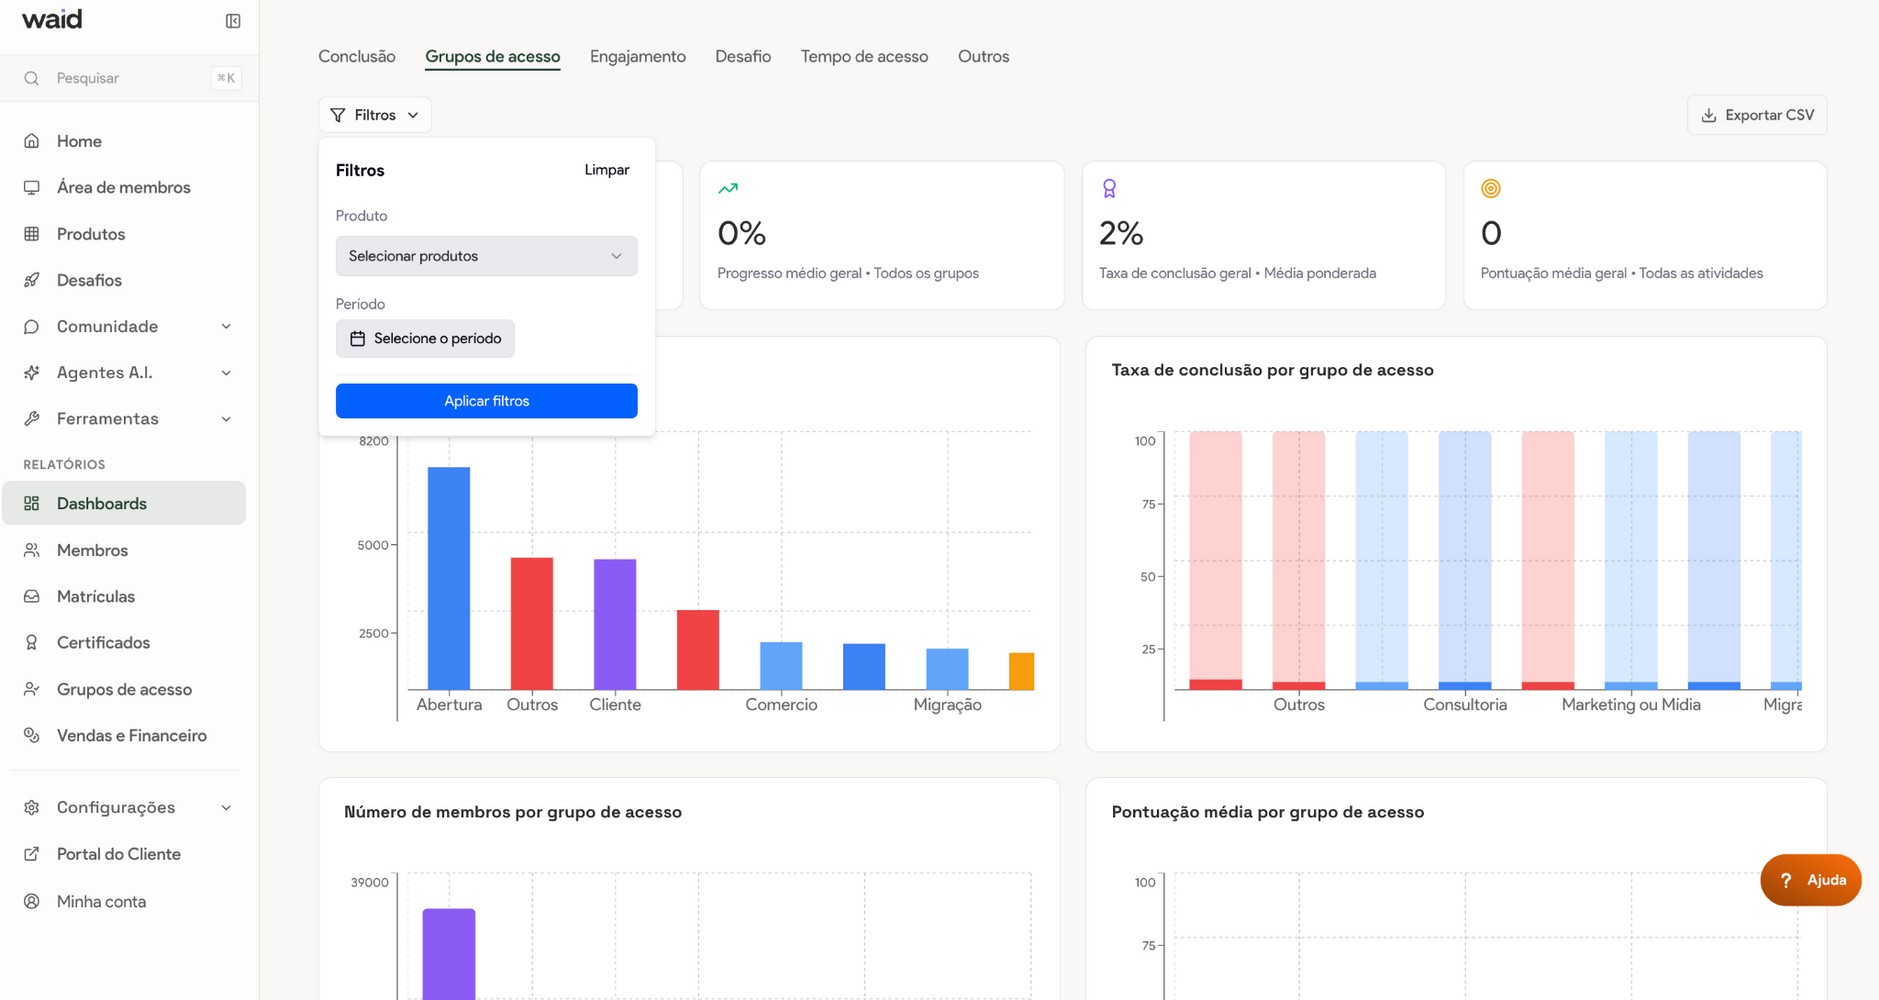This screenshot has height=1000, width=1879.
Task: Click the orange target icon on score card
Action: click(x=1491, y=188)
